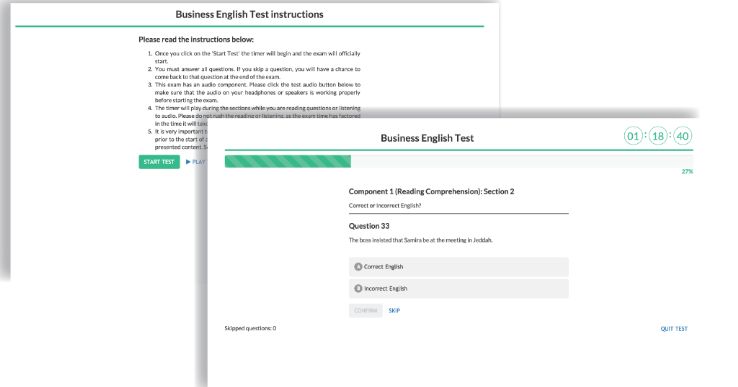
Task: Select the Correct English radio option
Action: pos(458,266)
